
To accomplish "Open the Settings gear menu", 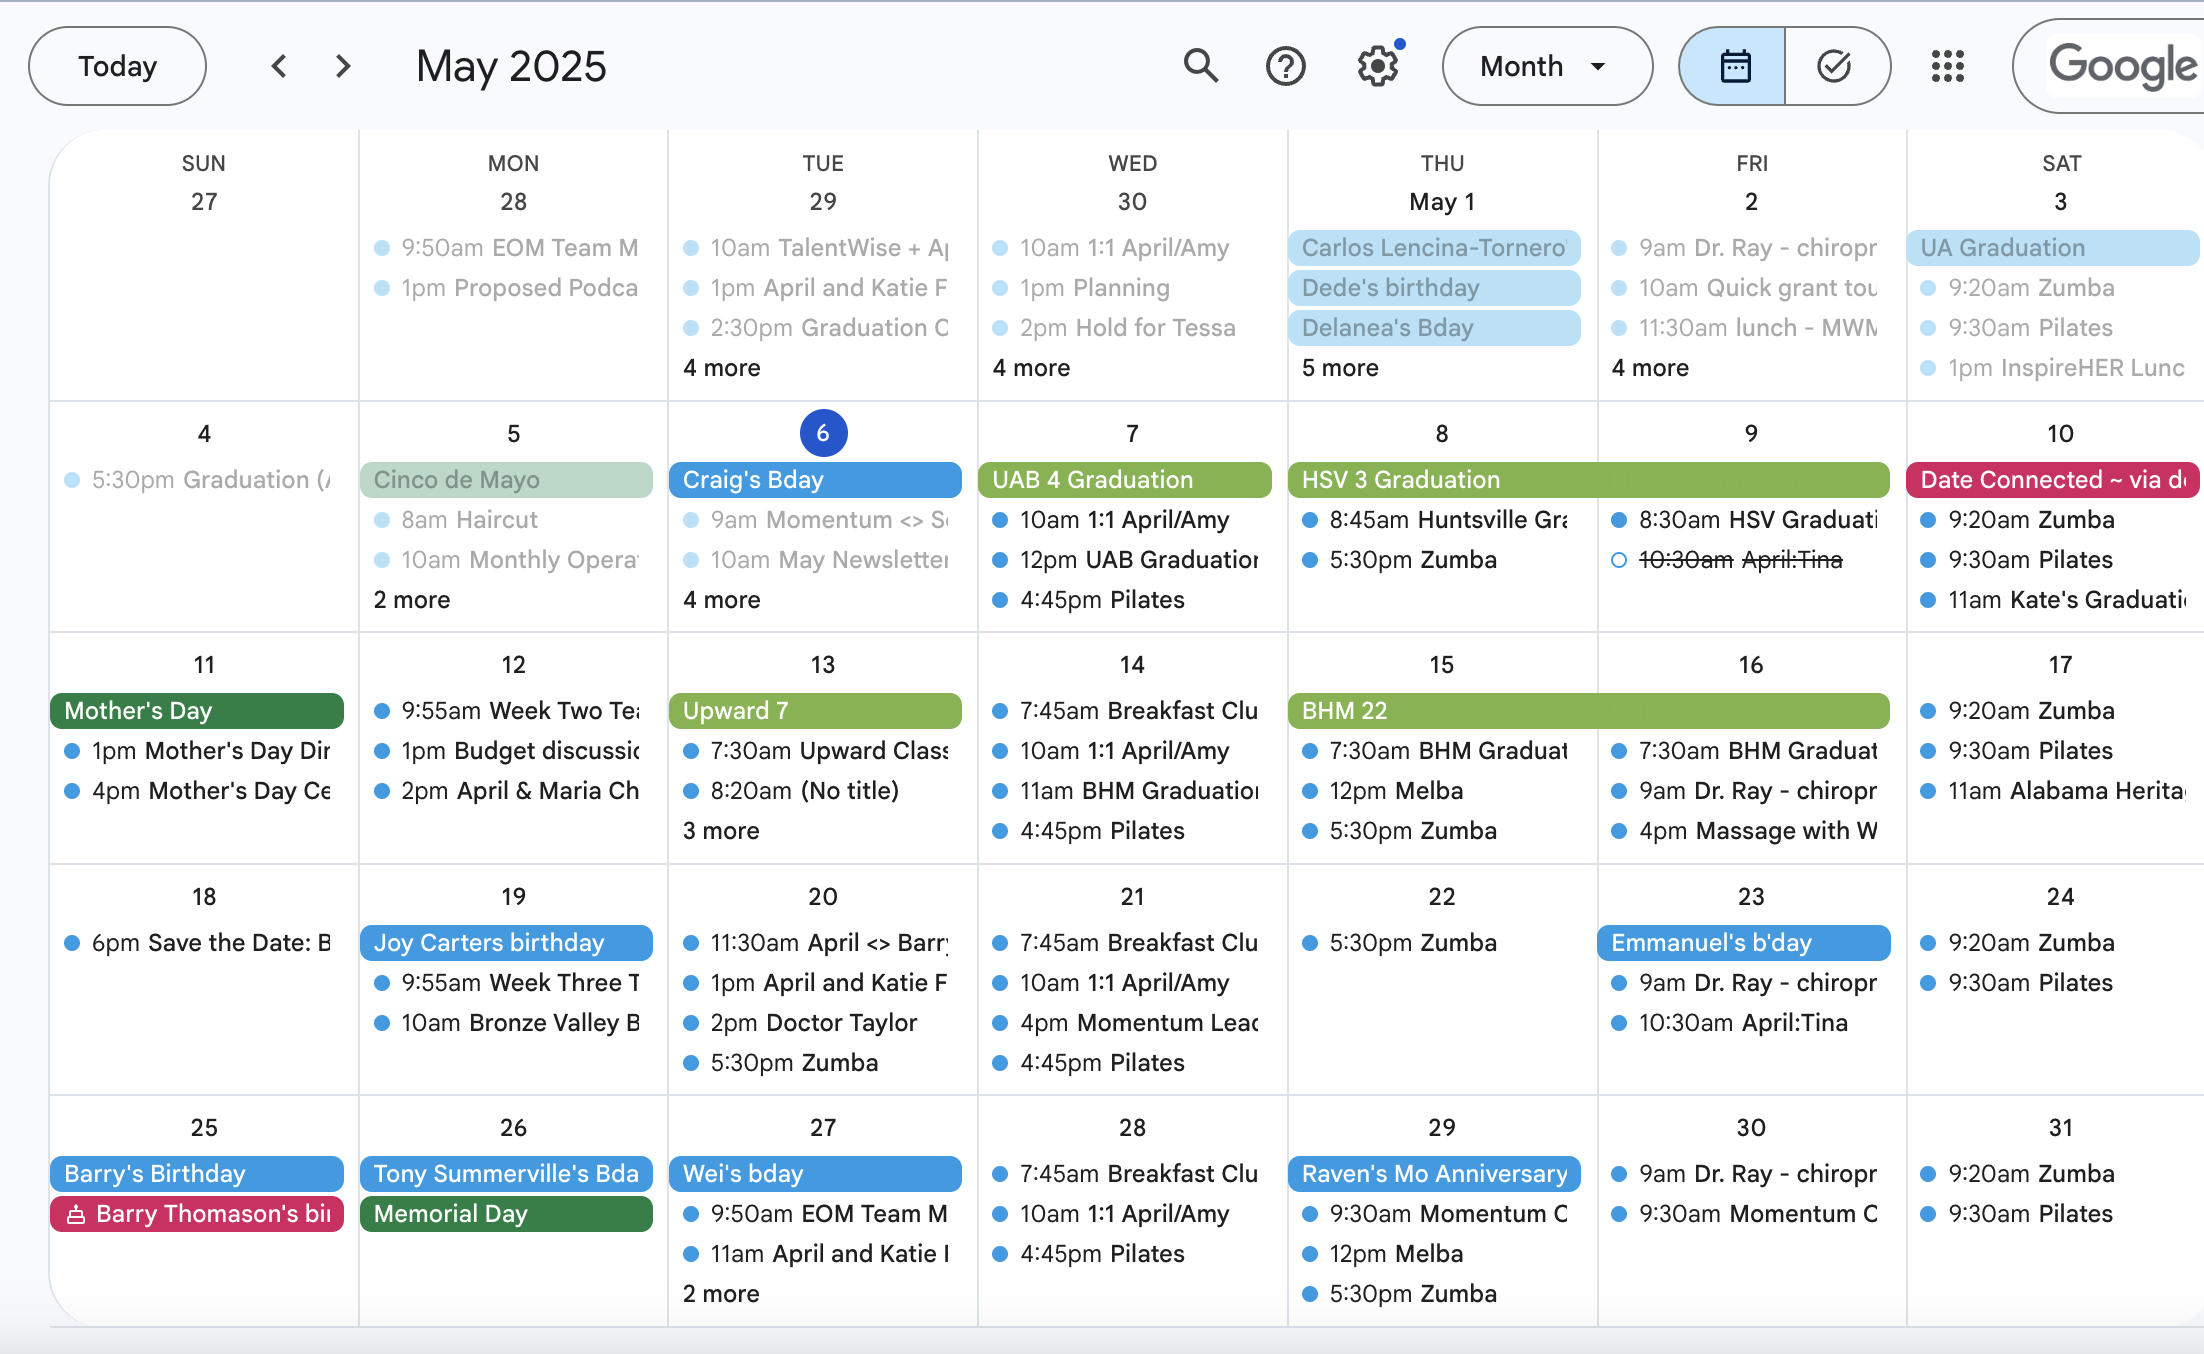I will click(1377, 66).
